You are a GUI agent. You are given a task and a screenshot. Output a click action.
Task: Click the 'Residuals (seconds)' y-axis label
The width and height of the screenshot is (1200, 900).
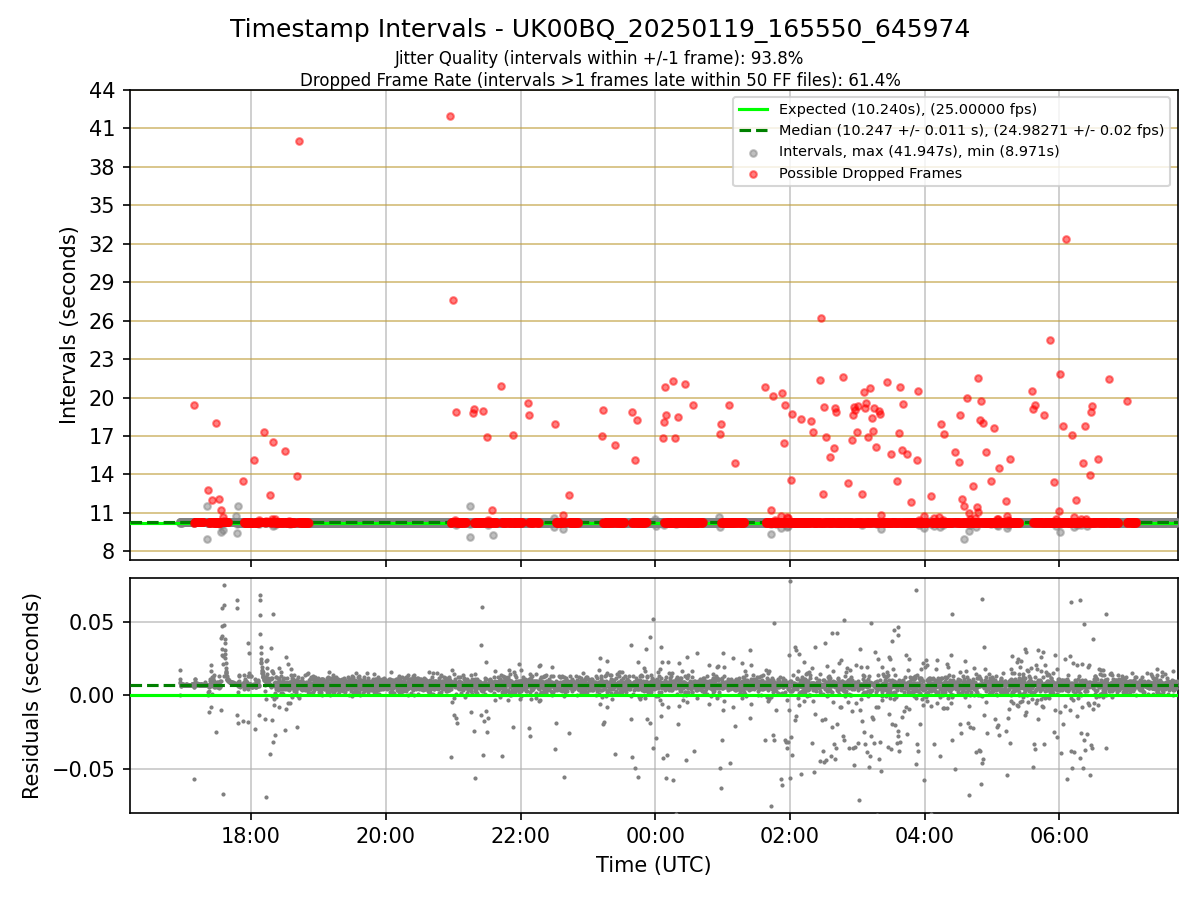pos(31,695)
